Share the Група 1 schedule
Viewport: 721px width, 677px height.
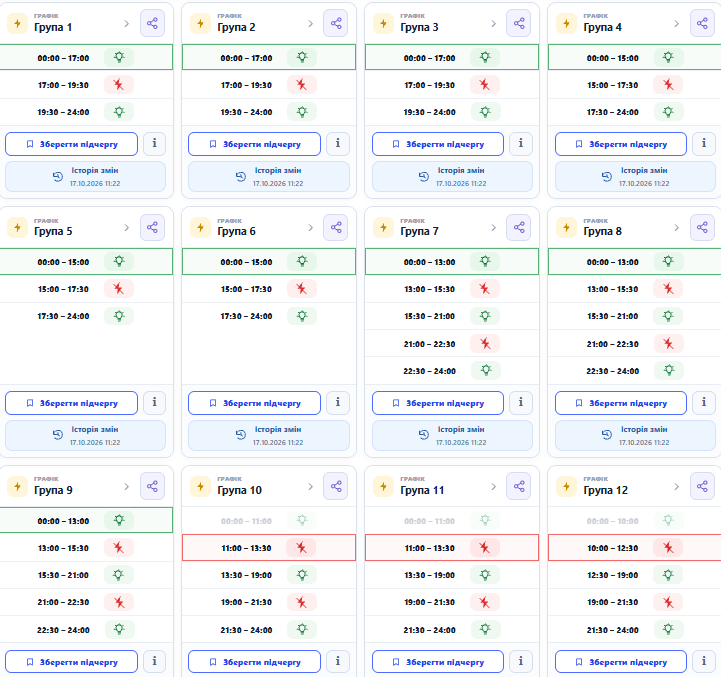pos(152,23)
